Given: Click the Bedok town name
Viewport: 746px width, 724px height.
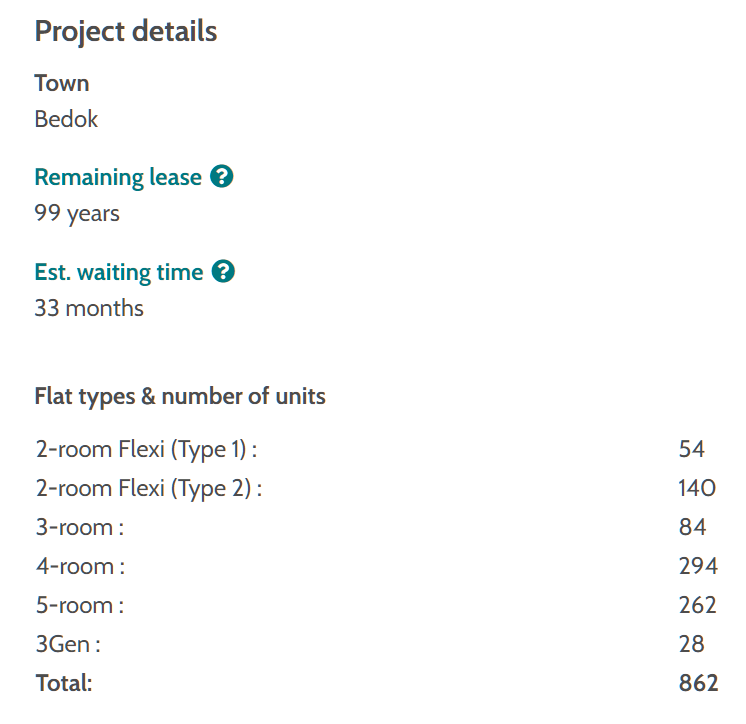Looking at the screenshot, I should point(66,119).
